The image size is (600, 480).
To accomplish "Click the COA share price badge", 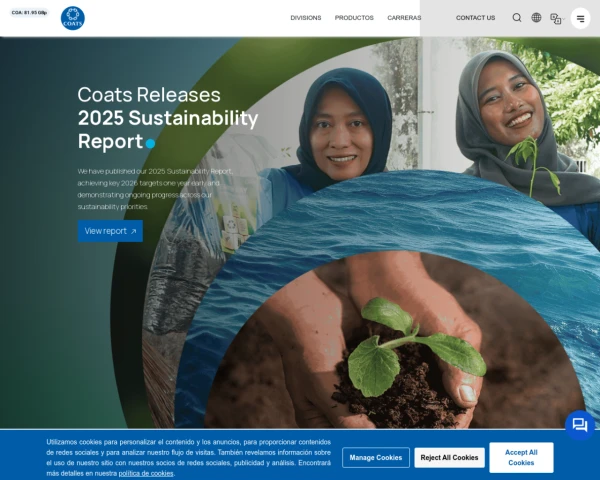I will [x=29, y=13].
